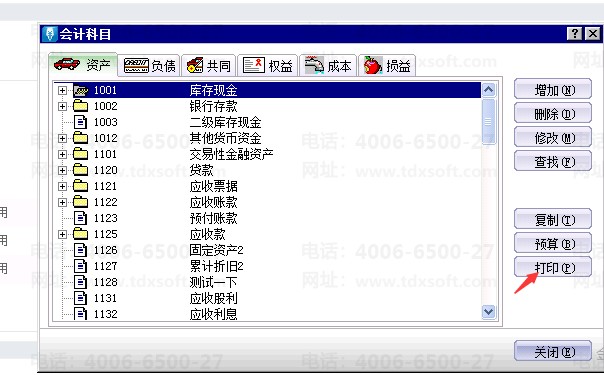Select the 应收利息 row
Image resolution: width=604 pixels, height=375 pixels.
click(268, 314)
